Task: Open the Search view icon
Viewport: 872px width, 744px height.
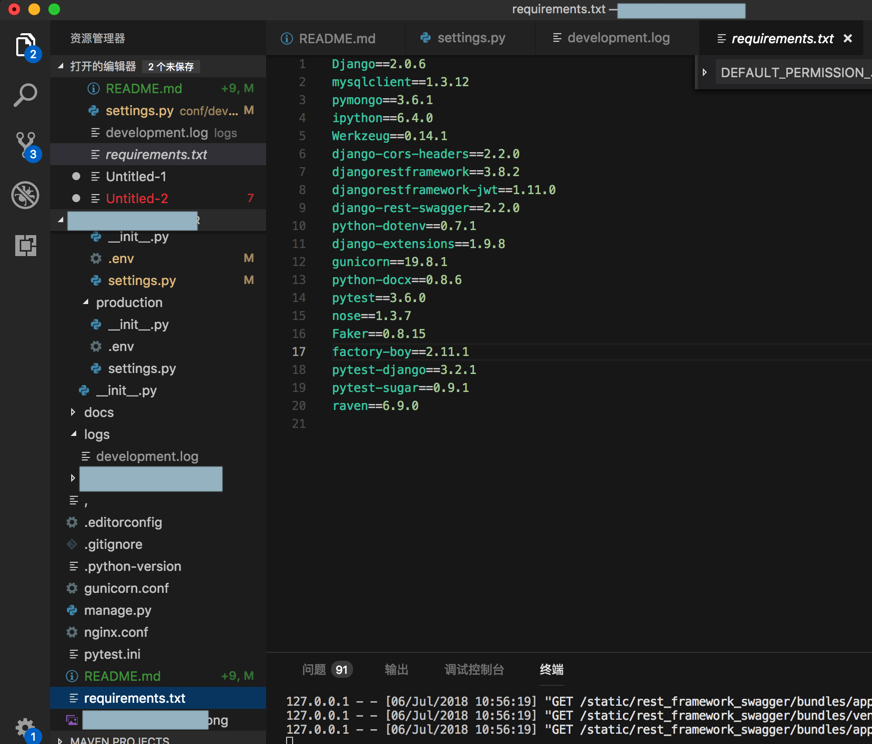Action: click(x=25, y=95)
